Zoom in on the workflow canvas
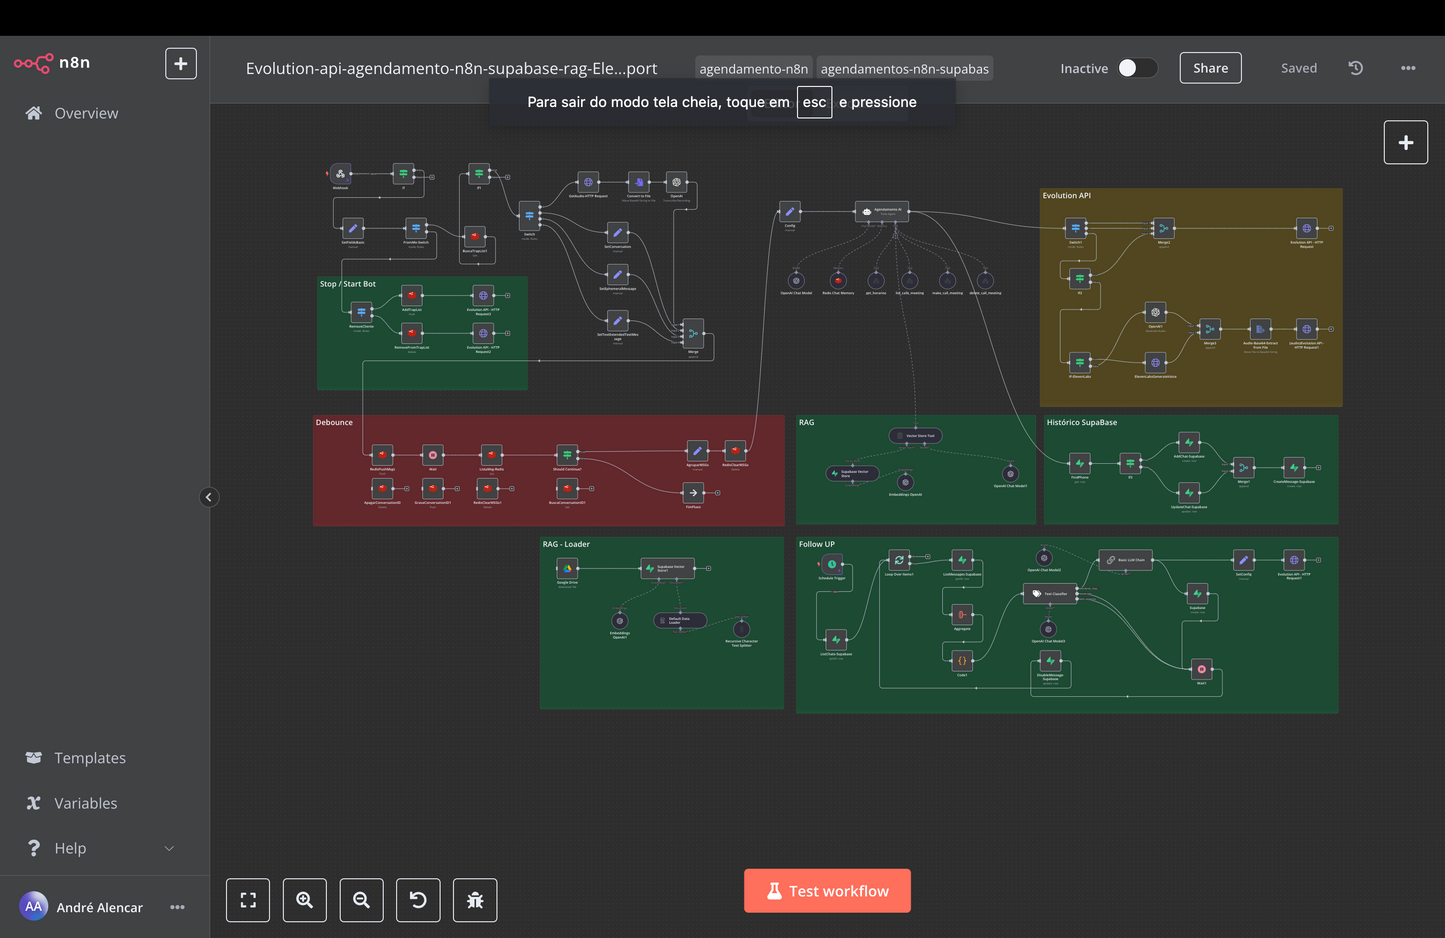1445x938 pixels. (x=305, y=900)
